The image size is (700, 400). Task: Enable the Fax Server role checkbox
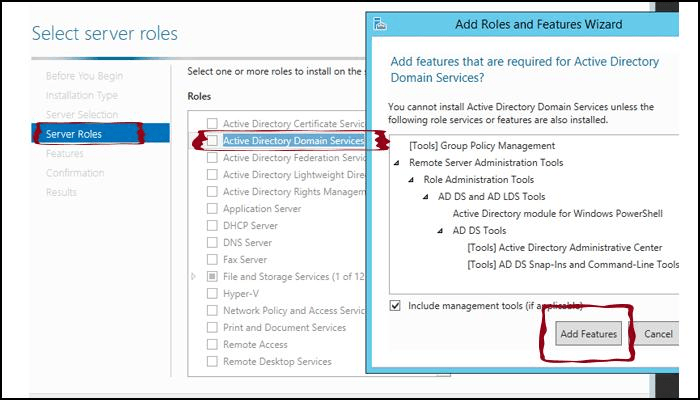pos(212,259)
